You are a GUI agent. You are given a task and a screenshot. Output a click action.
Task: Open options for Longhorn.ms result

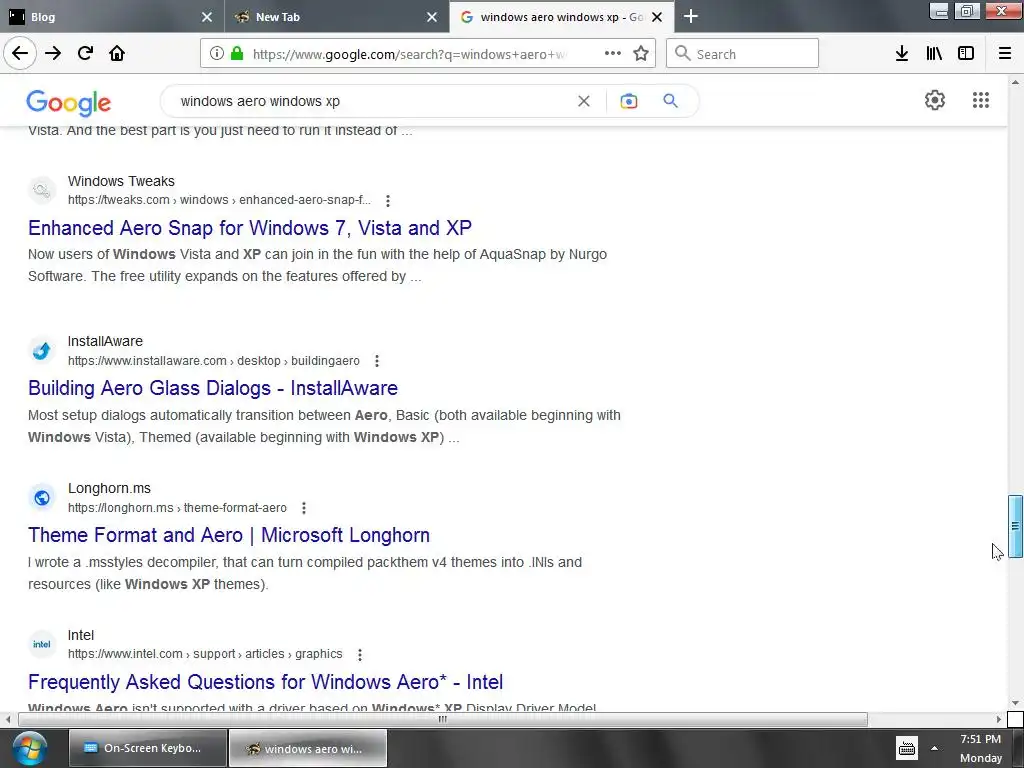click(x=304, y=507)
